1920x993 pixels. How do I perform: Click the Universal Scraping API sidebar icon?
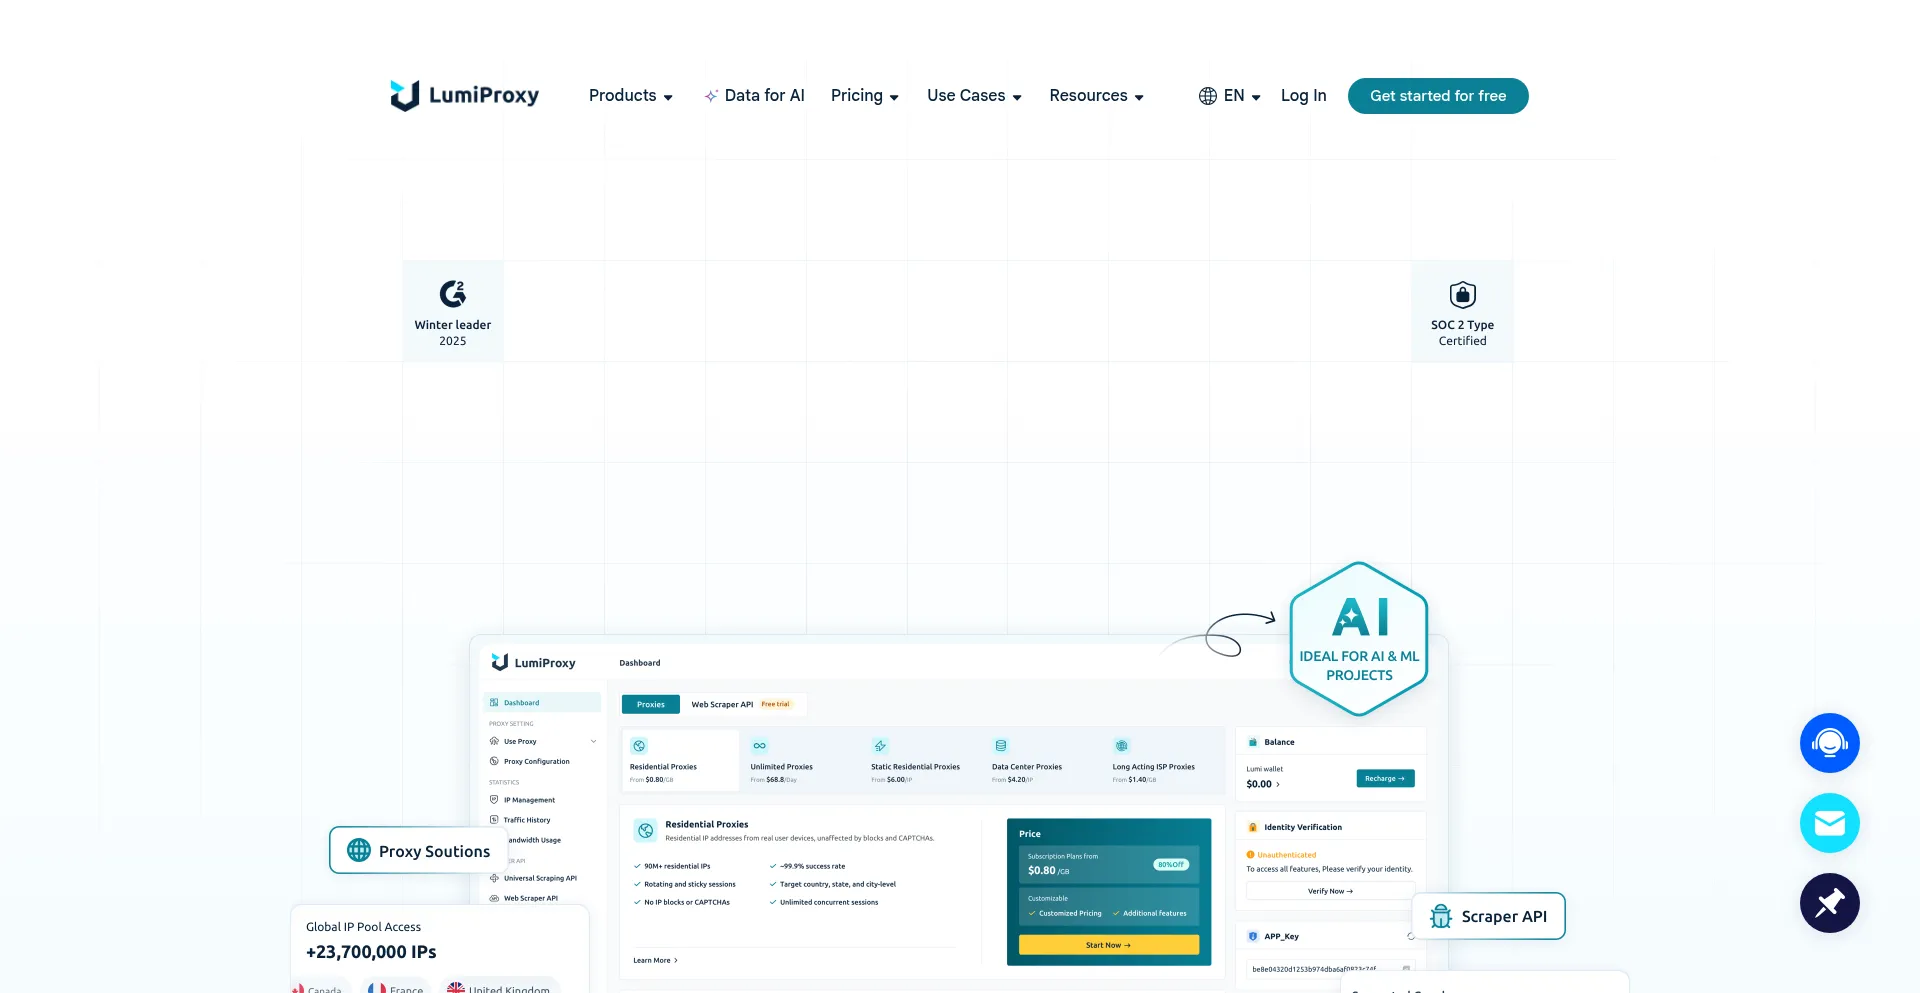point(494,878)
